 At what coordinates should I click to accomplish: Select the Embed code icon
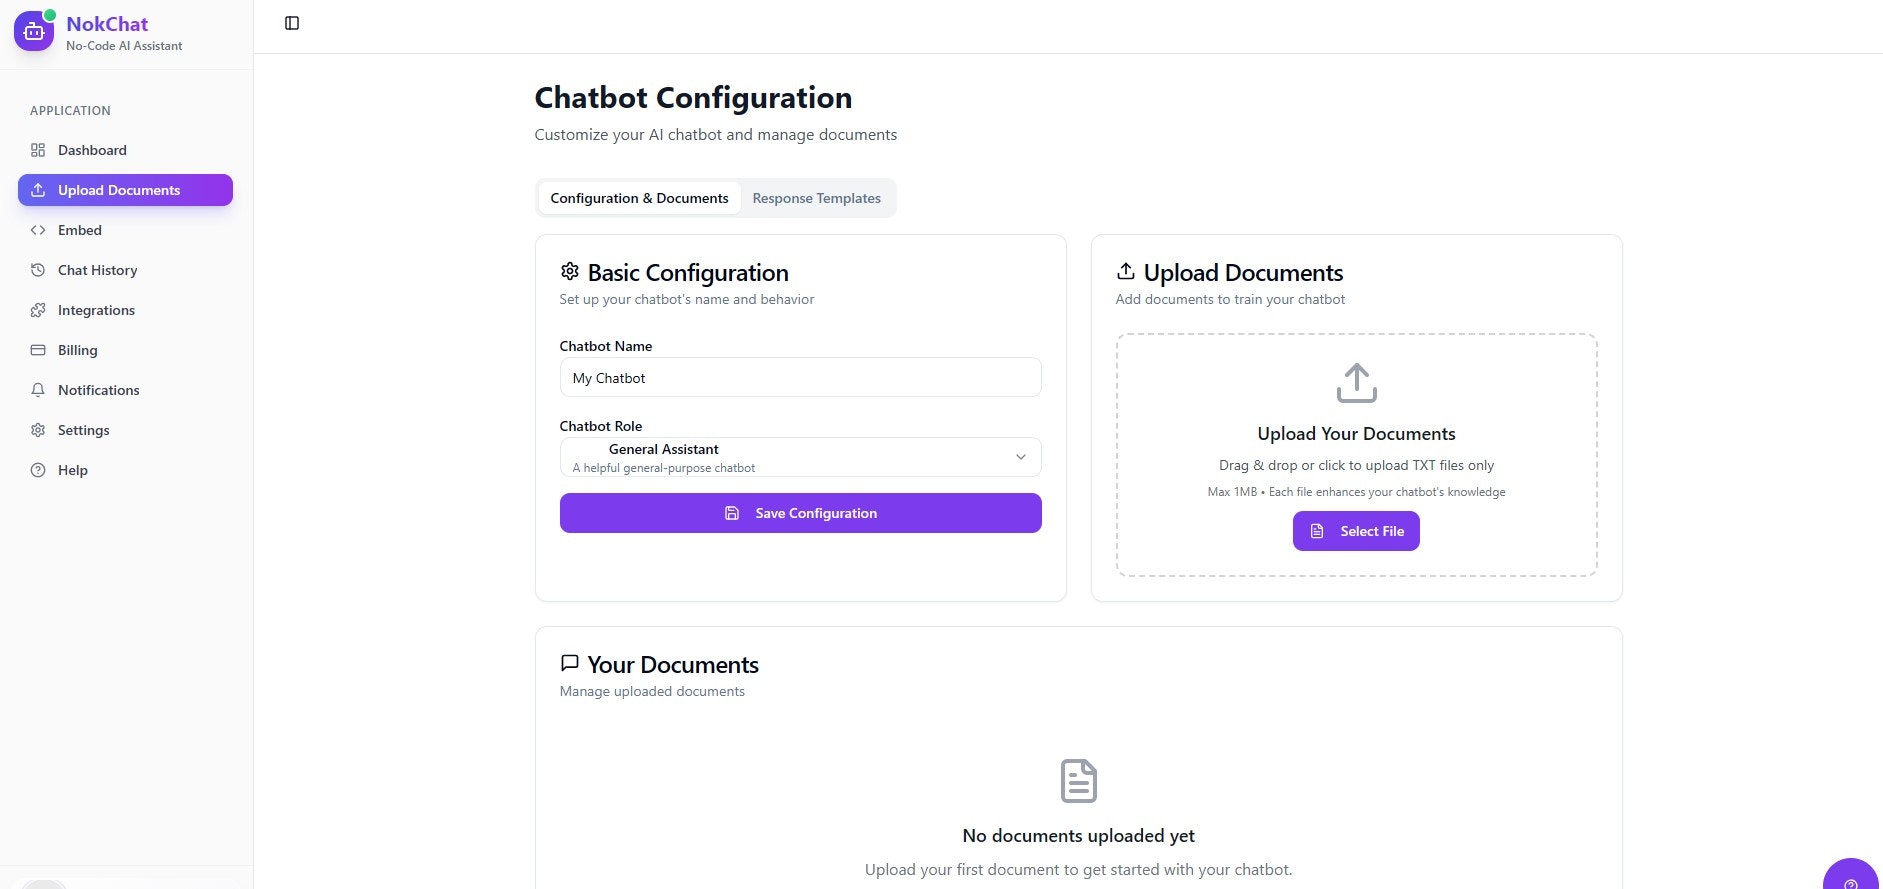(x=38, y=230)
